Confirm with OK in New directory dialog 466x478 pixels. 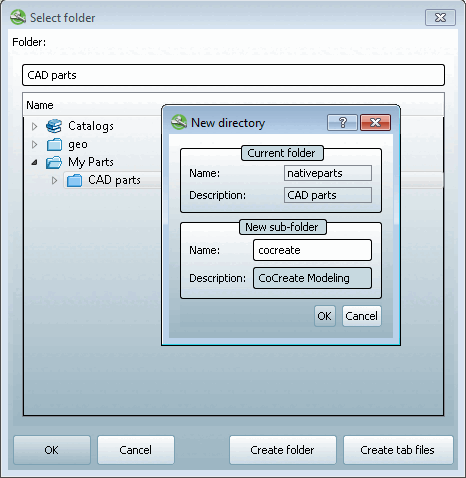coord(325,316)
